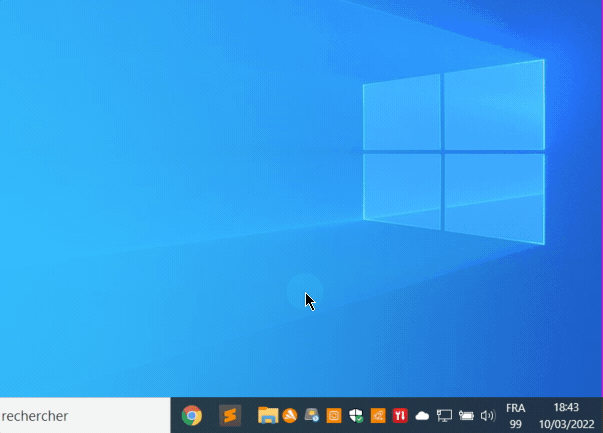Viewport: 603px width, 433px height.
Task: Open File Explorer folder icon
Action: 268,415
